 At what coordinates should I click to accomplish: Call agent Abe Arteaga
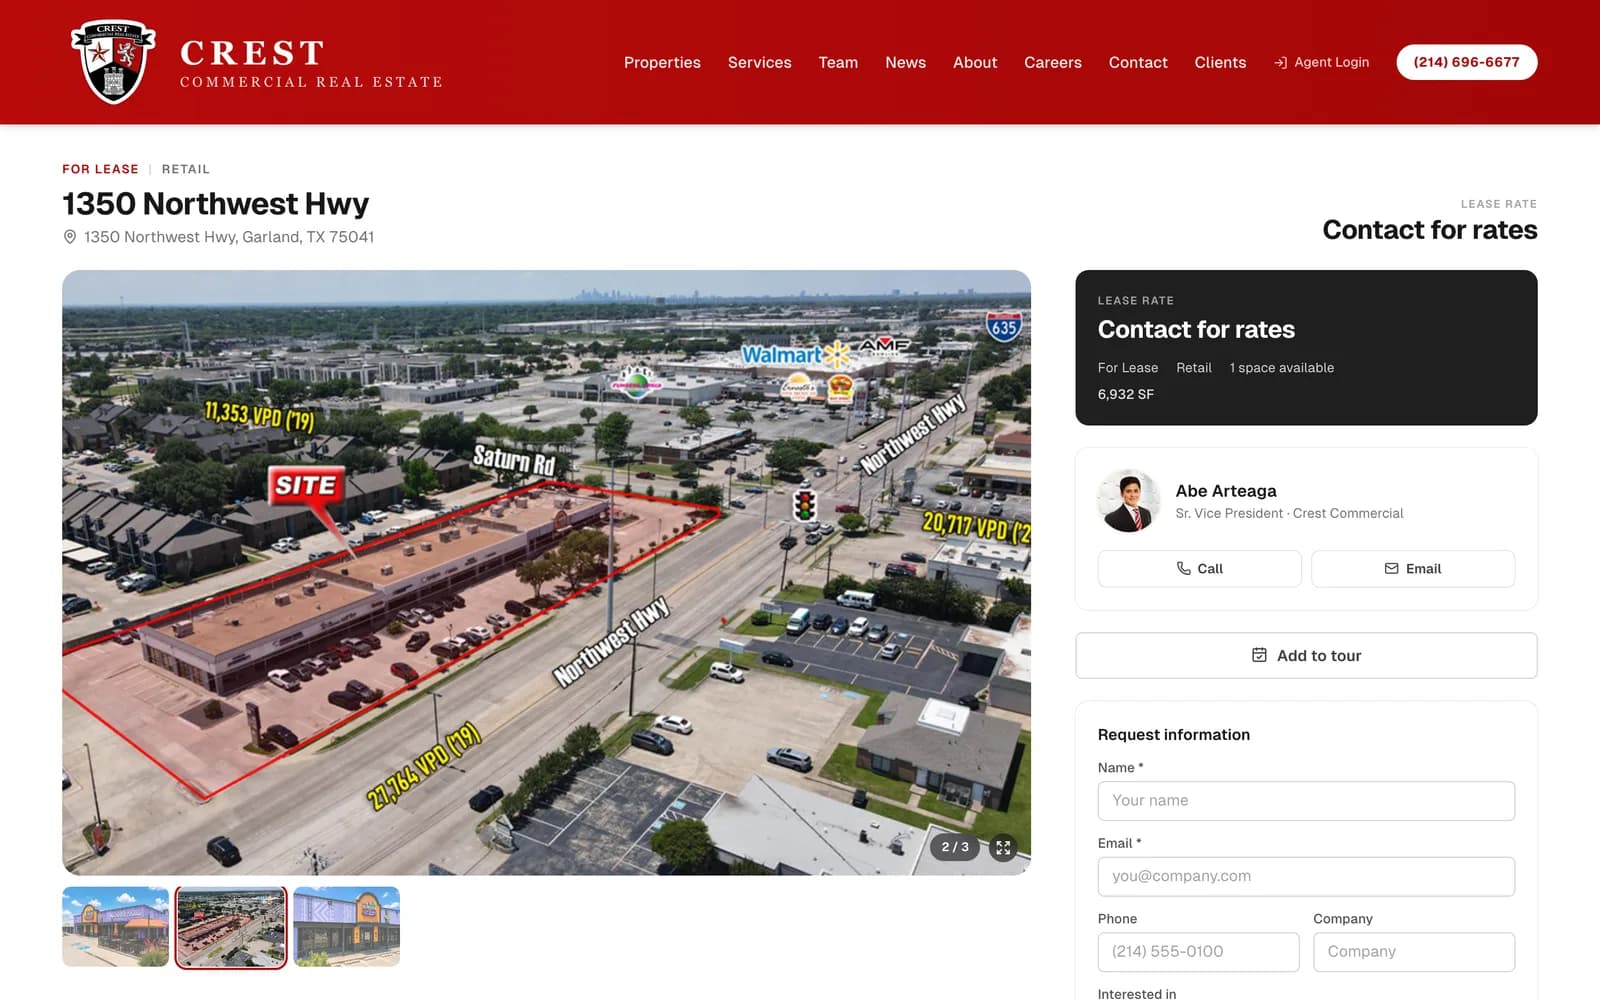pyautogui.click(x=1199, y=568)
